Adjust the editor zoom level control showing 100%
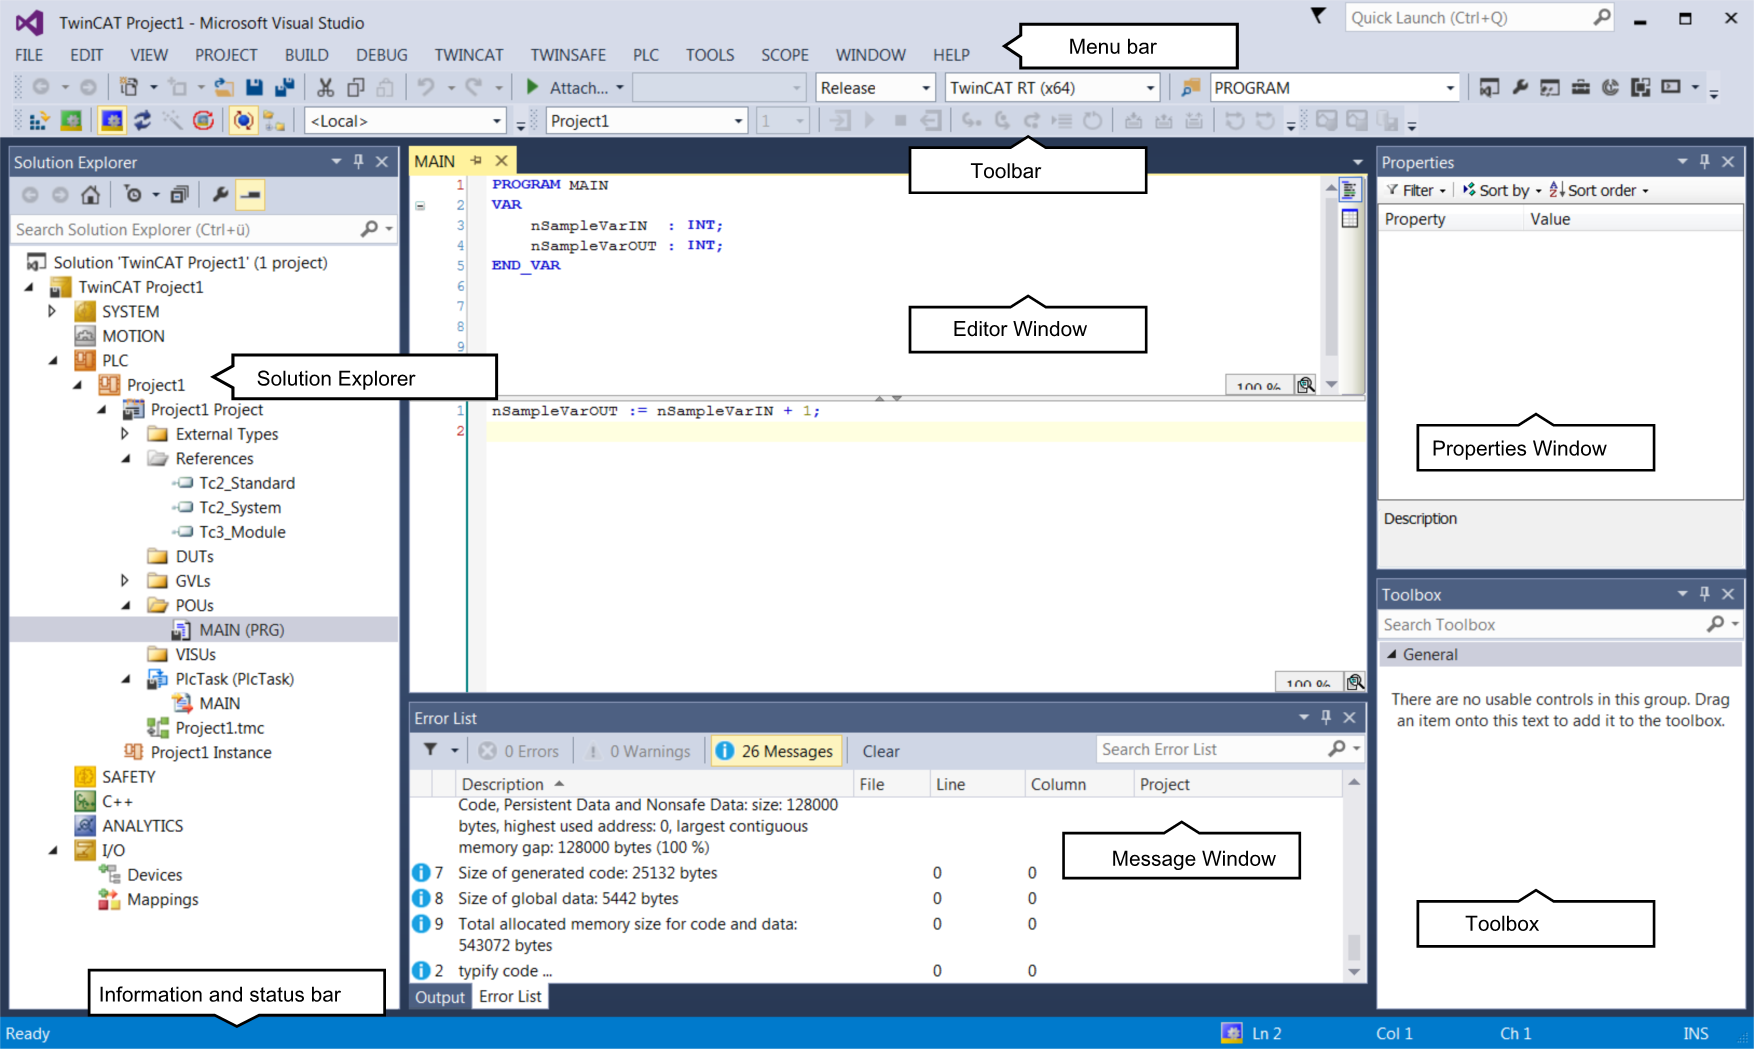The image size is (1754, 1049). pos(1258,386)
